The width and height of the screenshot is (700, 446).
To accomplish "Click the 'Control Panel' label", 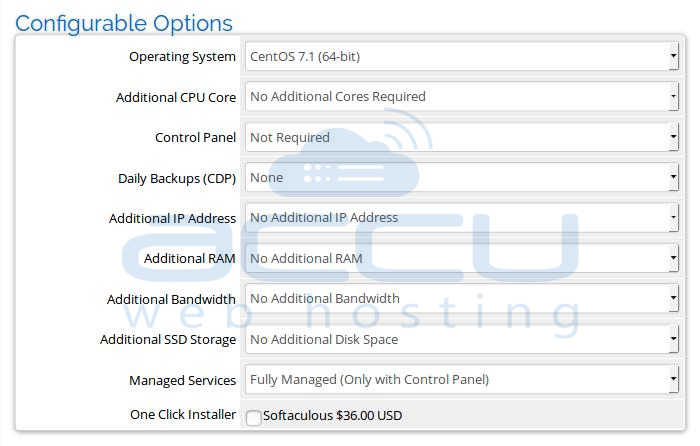I will (195, 138).
